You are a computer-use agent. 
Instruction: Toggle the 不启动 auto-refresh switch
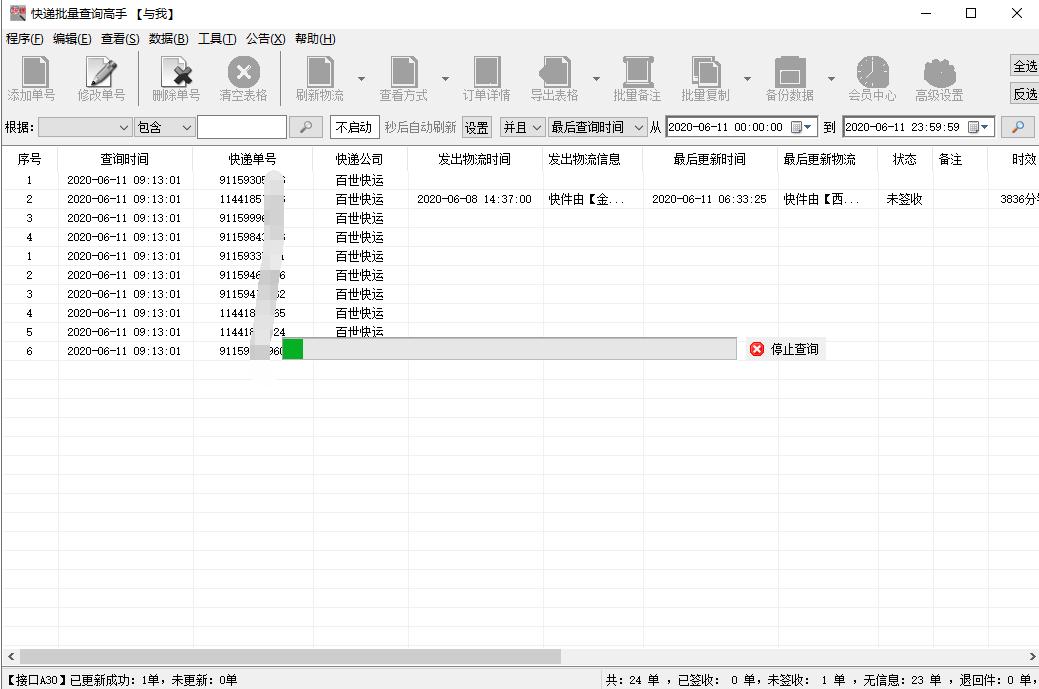[355, 127]
